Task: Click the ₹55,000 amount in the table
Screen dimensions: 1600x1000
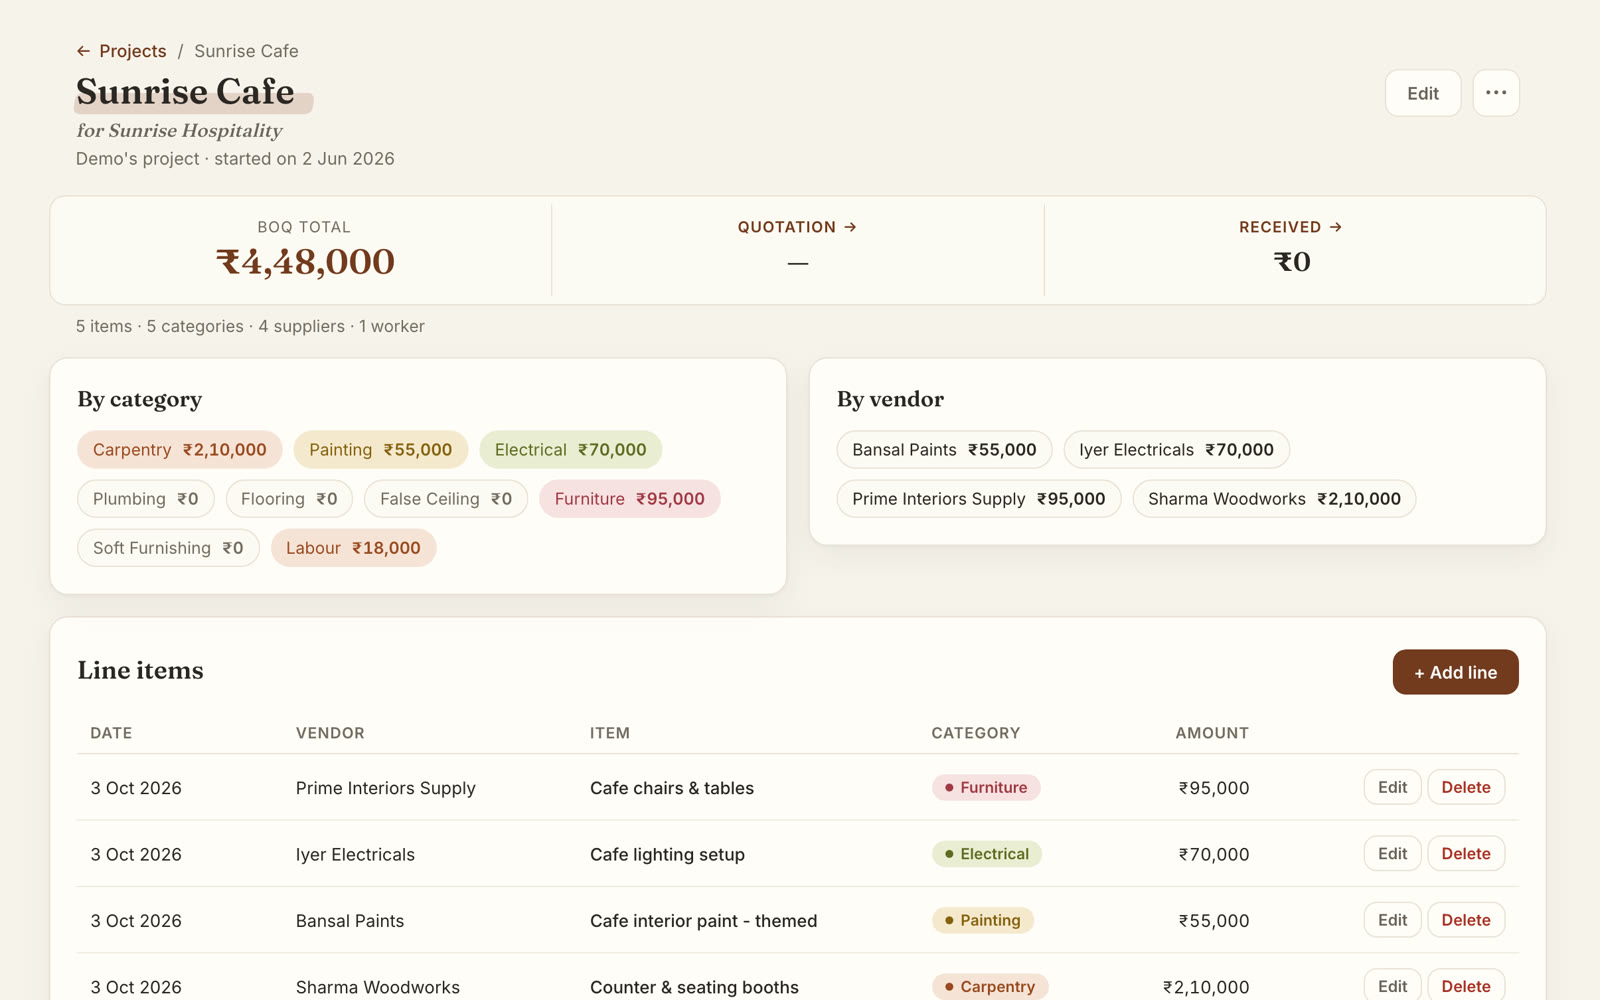Action: tap(1213, 921)
